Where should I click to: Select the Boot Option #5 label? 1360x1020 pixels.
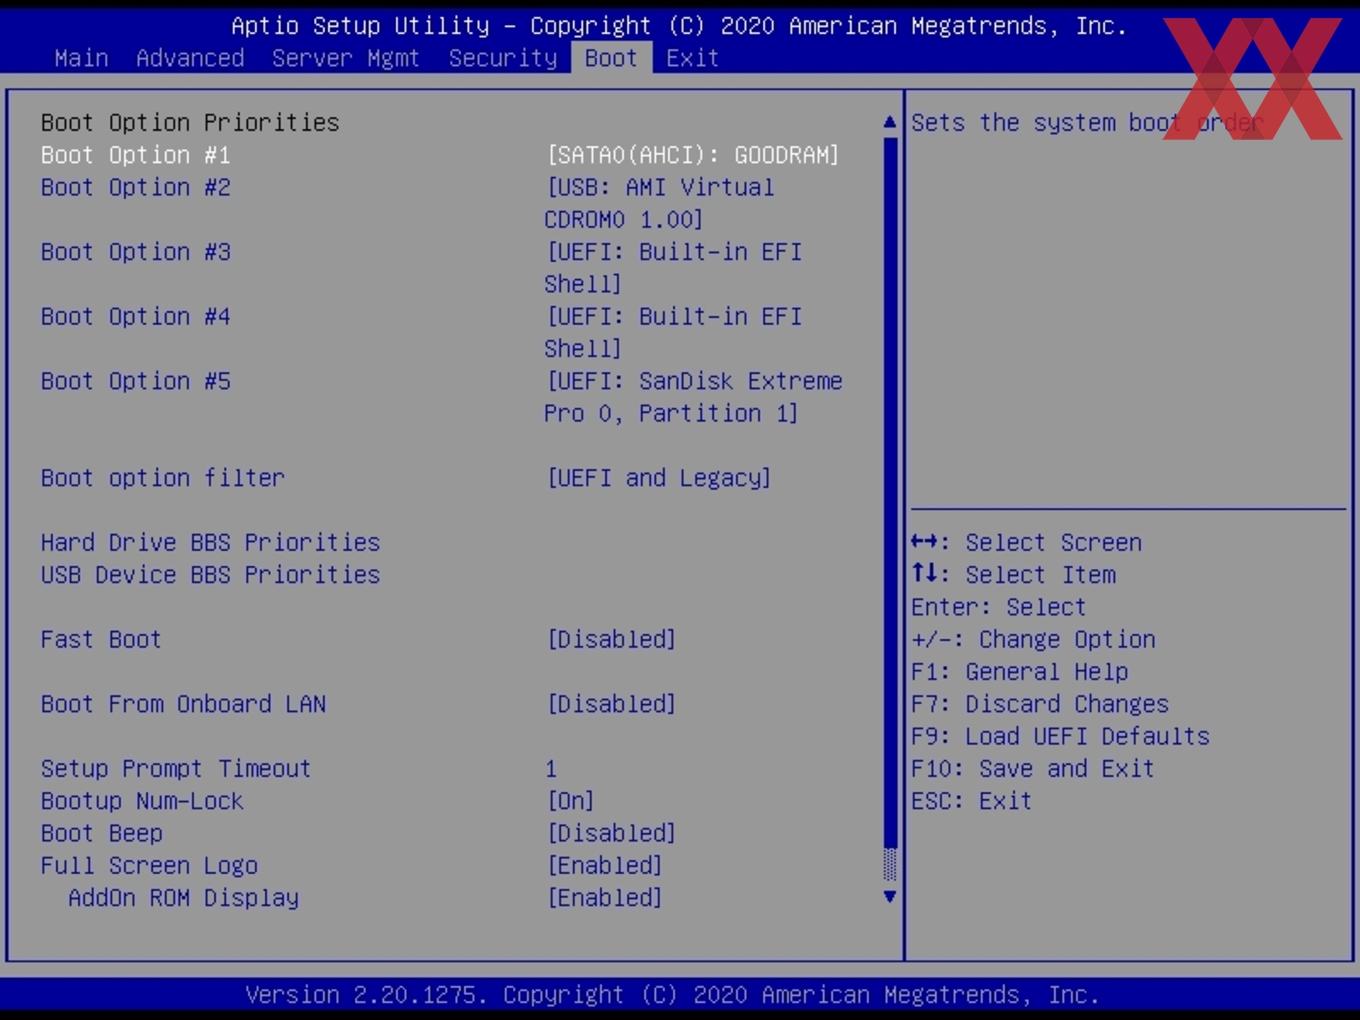point(136,381)
